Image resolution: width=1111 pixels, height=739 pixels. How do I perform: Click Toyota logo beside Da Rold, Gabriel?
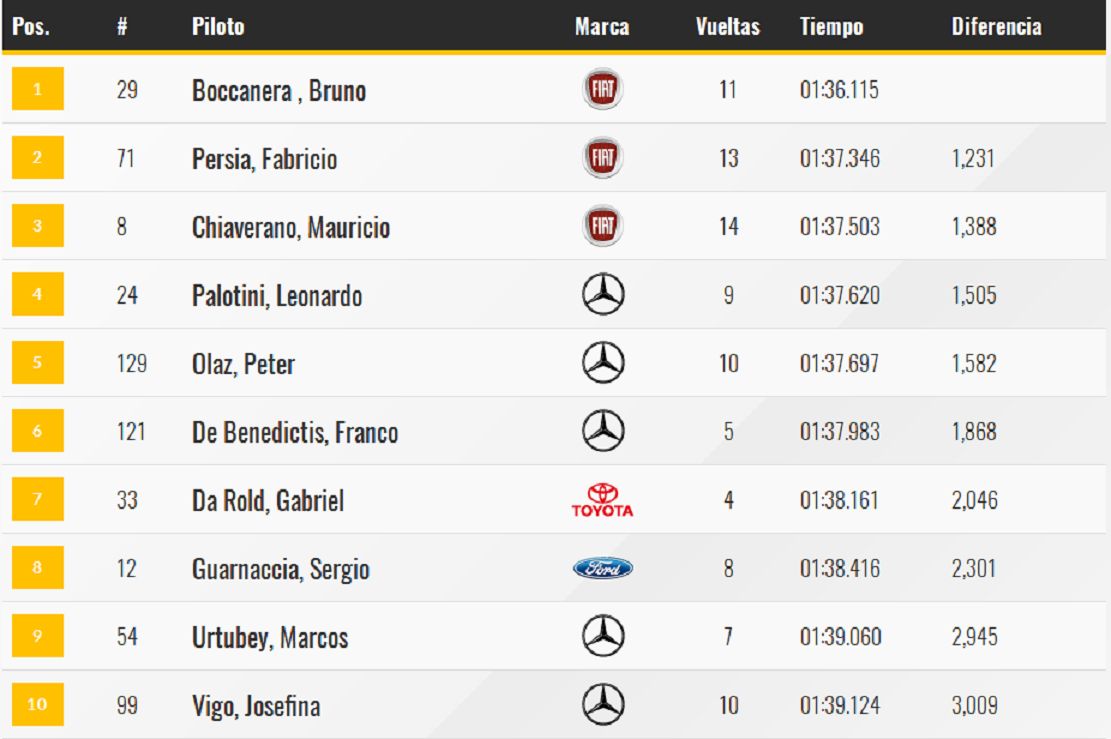point(602,500)
